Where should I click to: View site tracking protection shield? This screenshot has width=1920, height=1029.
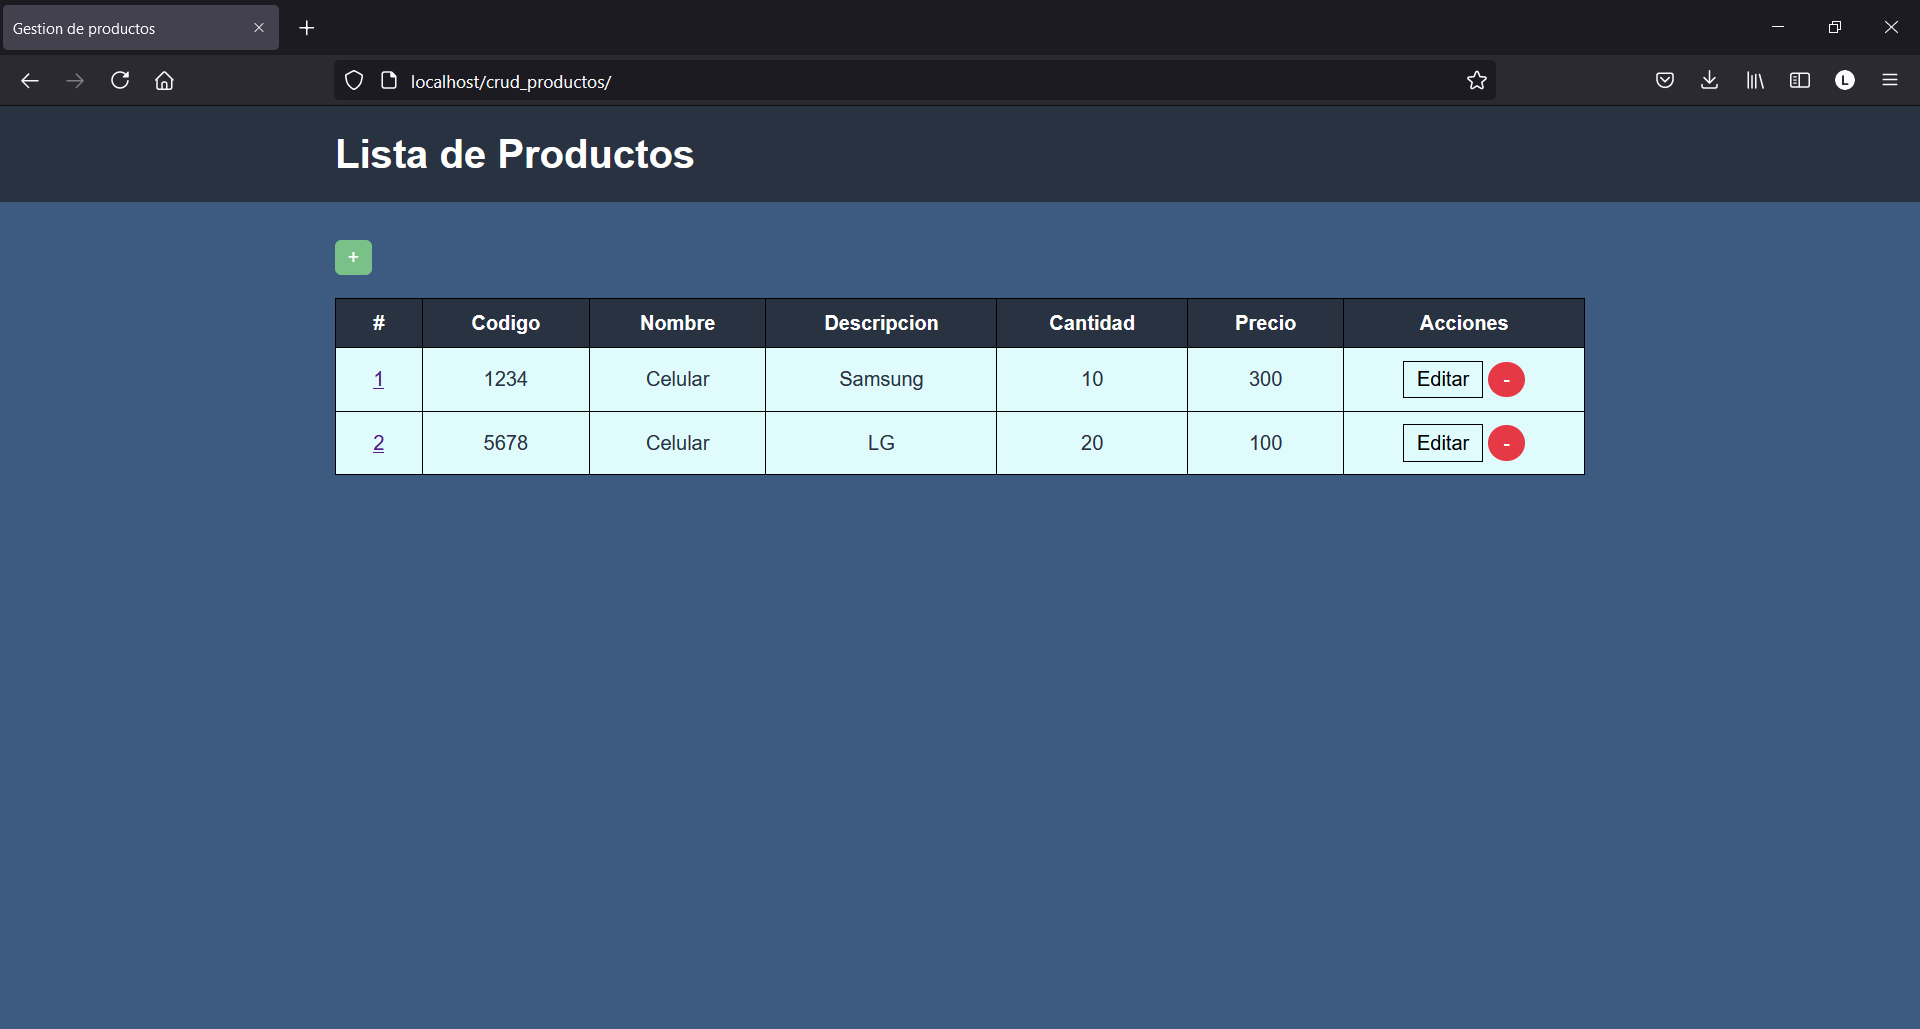point(354,81)
